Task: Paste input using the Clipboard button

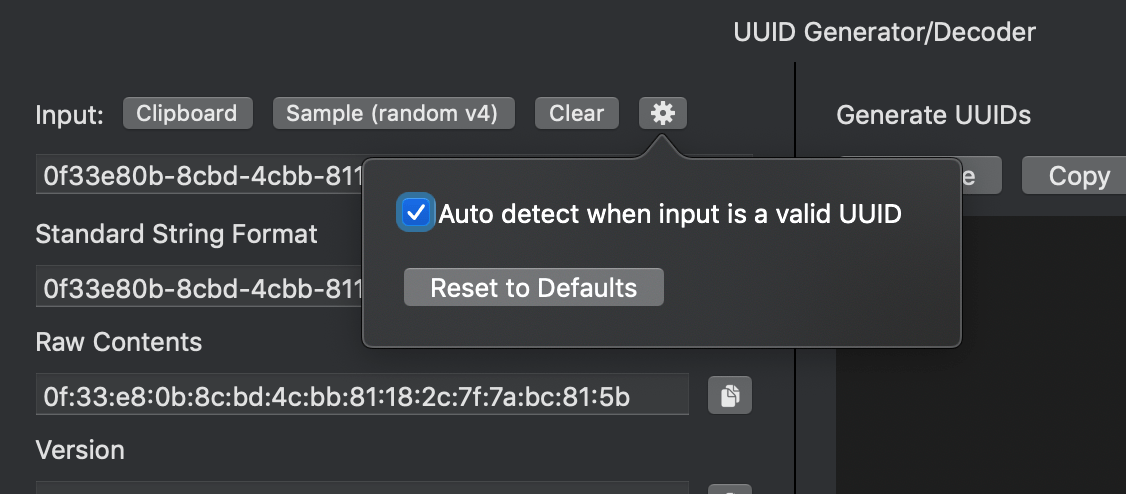Action: pyautogui.click(x=187, y=114)
